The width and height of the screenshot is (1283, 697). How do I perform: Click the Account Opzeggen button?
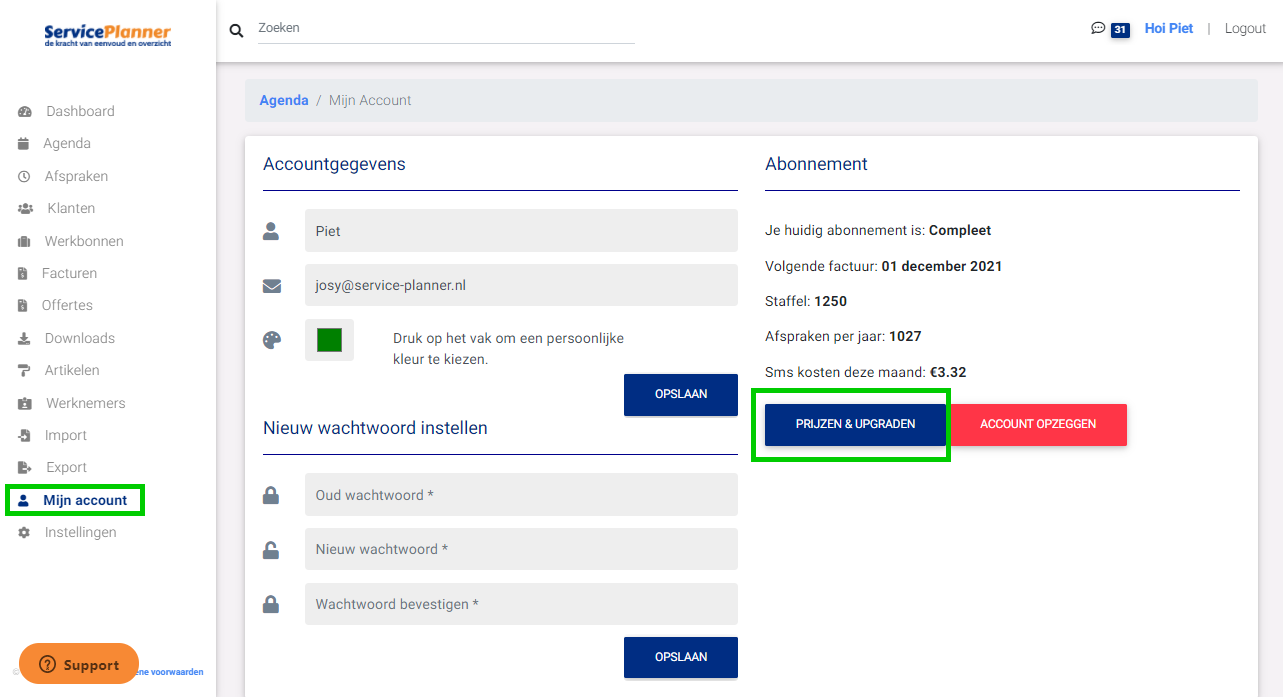tap(1038, 424)
